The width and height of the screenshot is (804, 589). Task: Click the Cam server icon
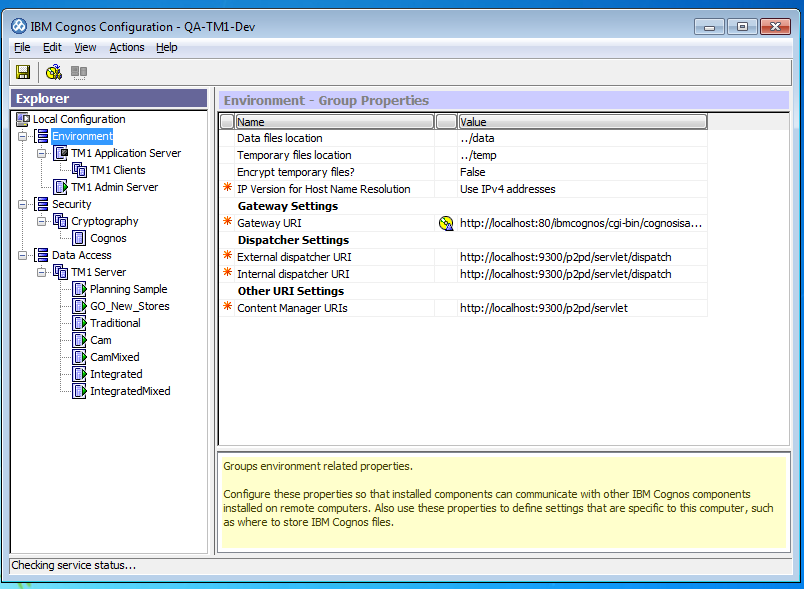coord(79,340)
